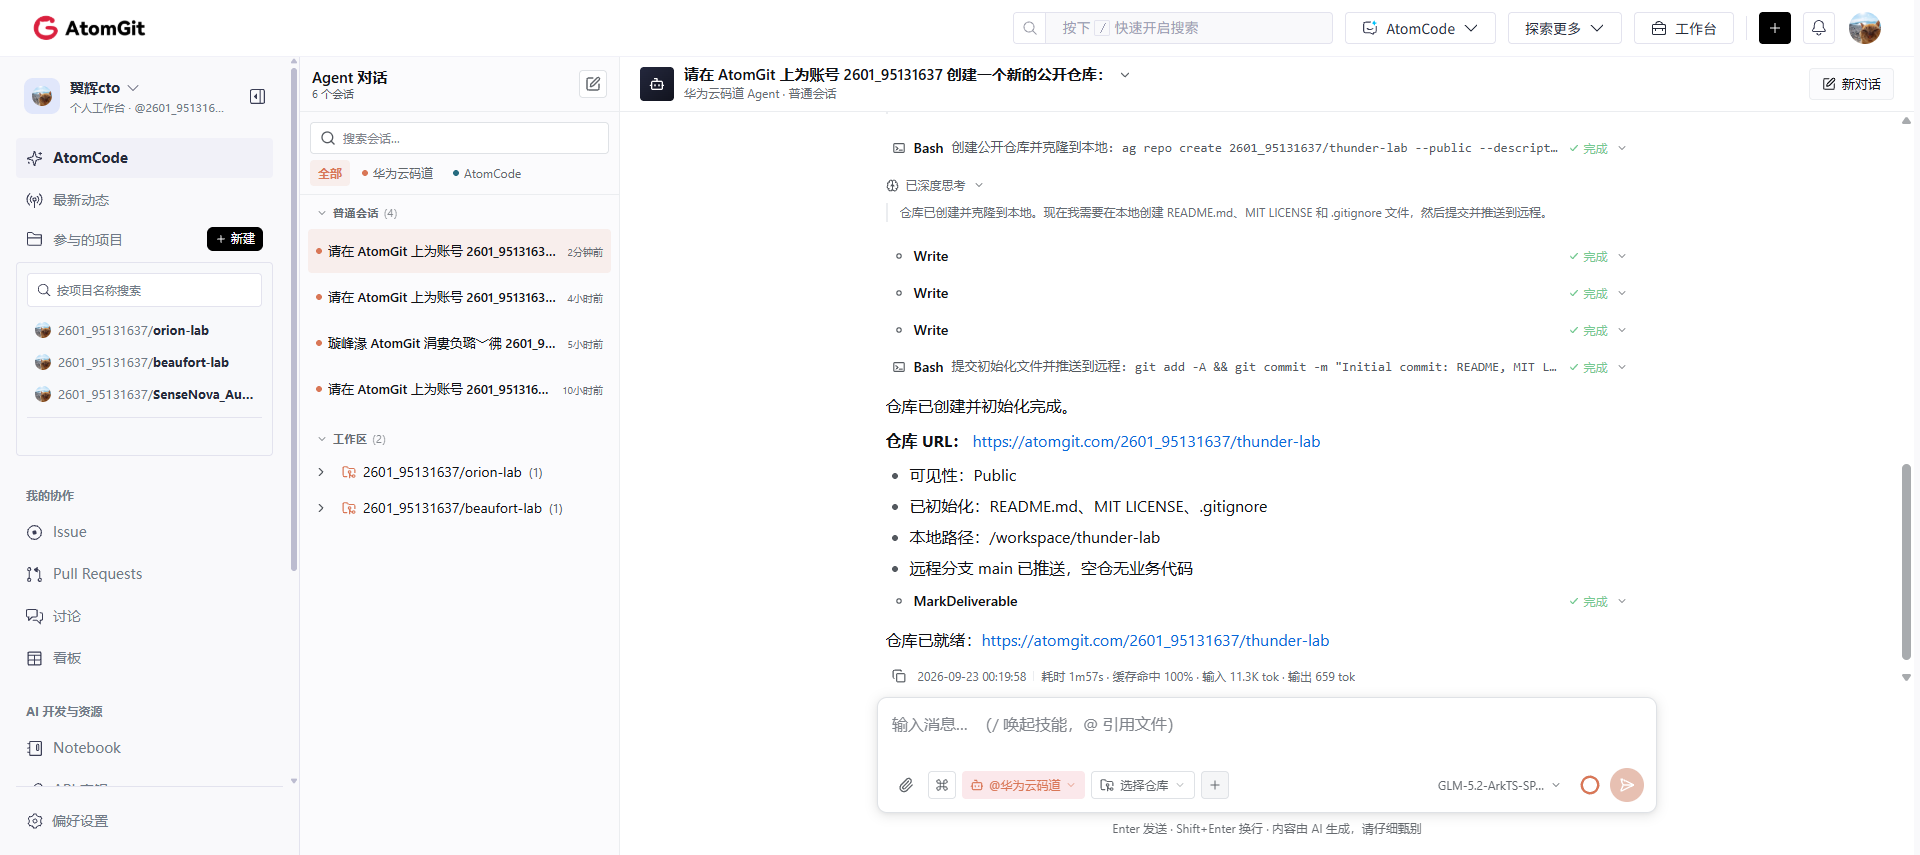This screenshot has width=1920, height=855.
Task: Open project 2601_95131637/beaufort-lab in sidebar list
Action: pyautogui.click(x=144, y=362)
